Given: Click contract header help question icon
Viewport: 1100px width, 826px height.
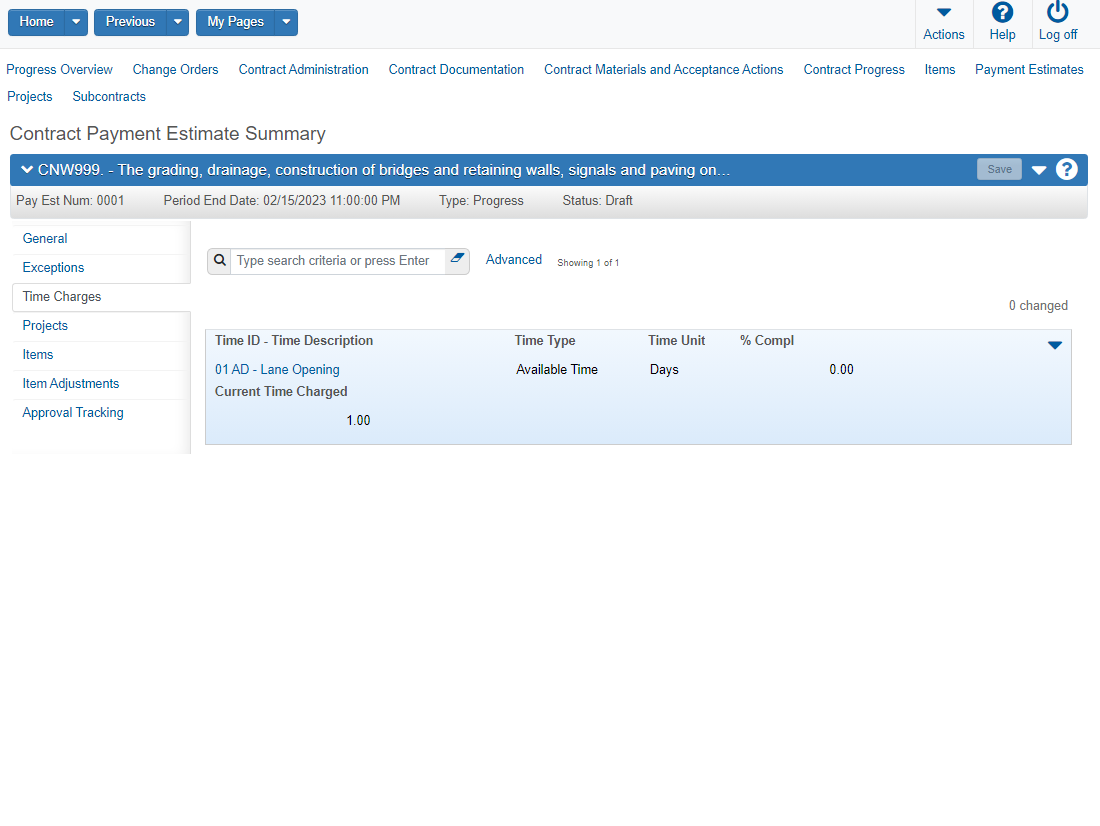Looking at the screenshot, I should coord(1066,169).
